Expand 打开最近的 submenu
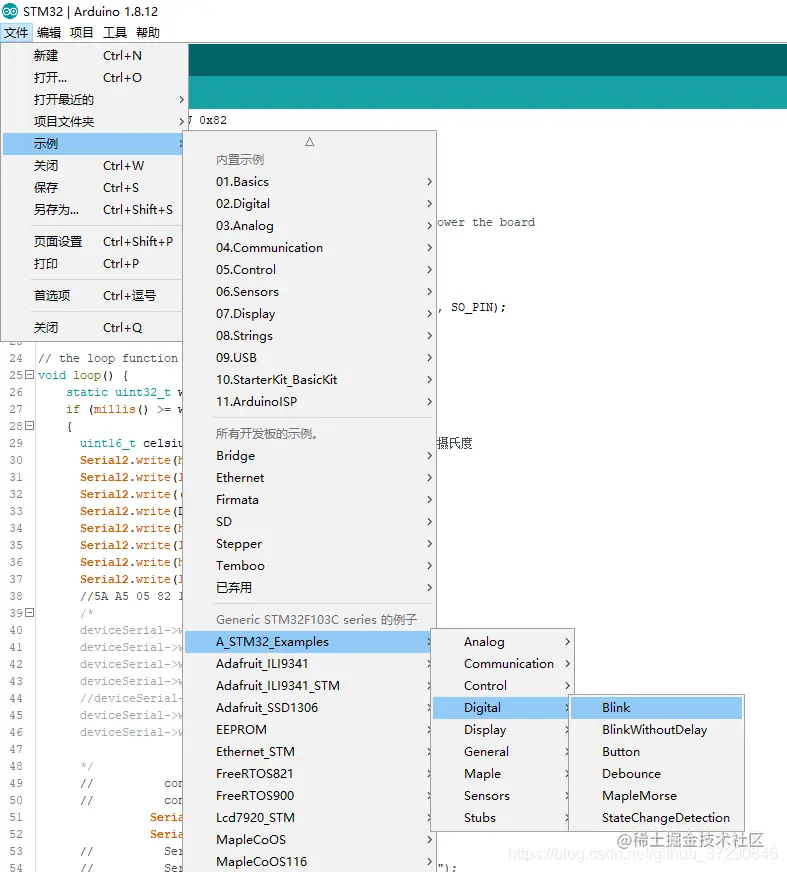 click(93, 100)
